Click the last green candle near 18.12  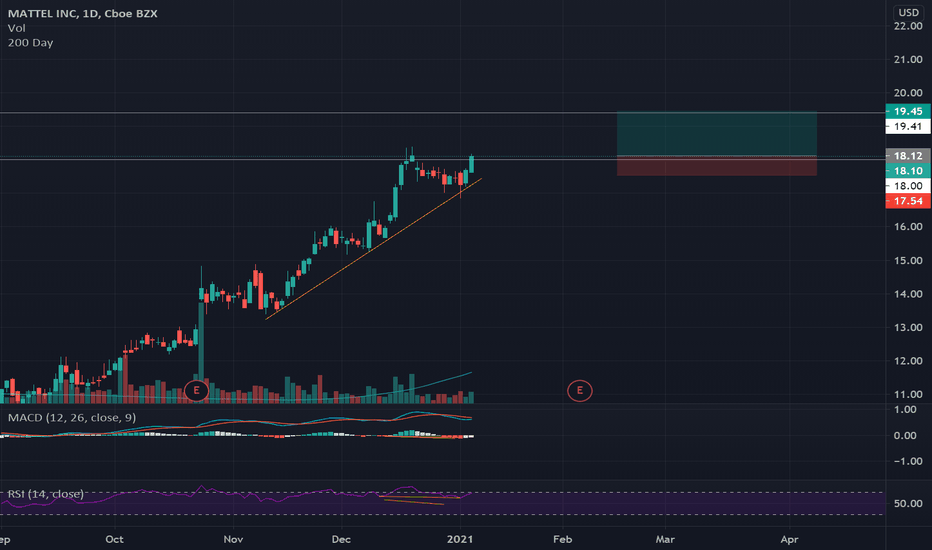point(471,164)
